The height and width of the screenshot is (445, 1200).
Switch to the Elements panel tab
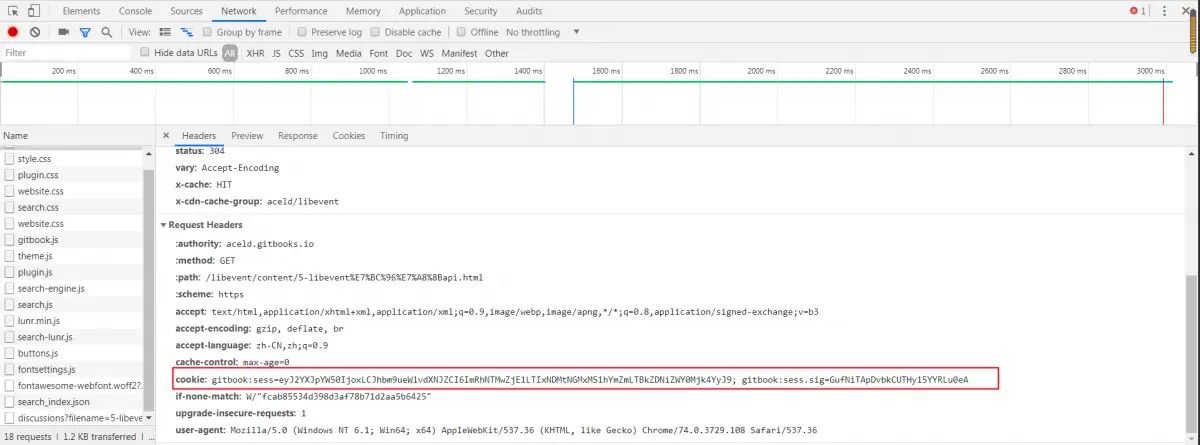80,11
